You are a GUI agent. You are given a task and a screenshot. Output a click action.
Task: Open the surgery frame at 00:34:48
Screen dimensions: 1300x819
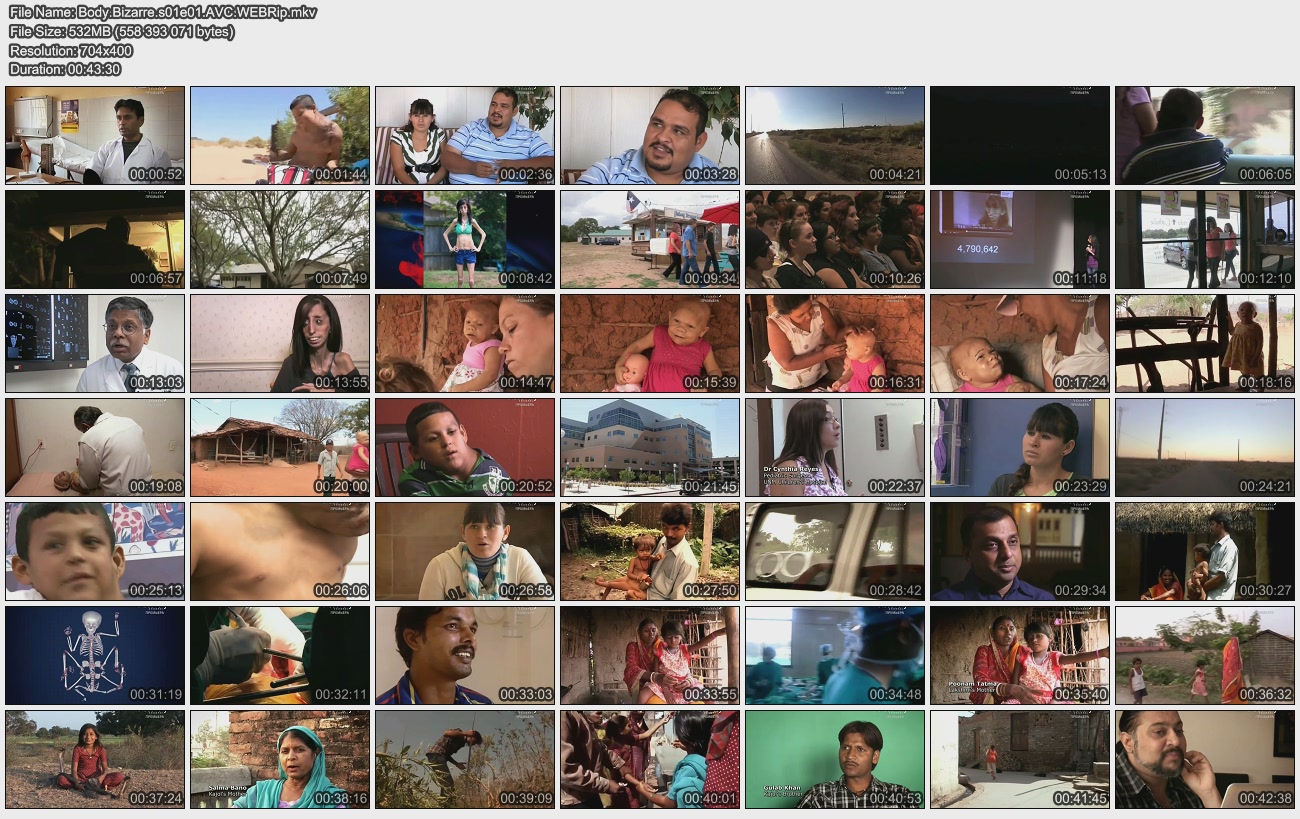[835, 655]
